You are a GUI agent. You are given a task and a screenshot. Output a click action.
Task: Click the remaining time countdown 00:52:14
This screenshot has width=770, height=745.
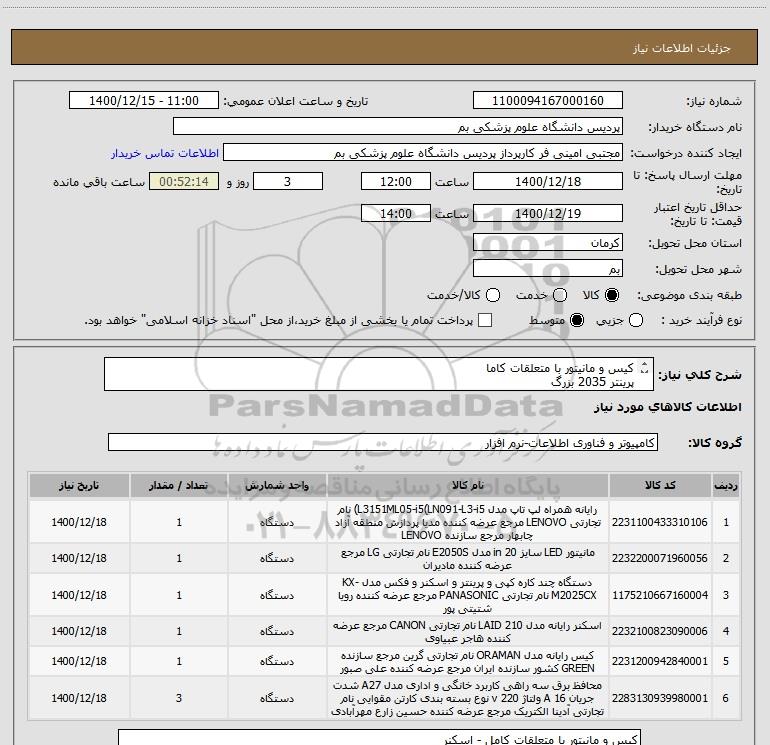click(x=184, y=181)
